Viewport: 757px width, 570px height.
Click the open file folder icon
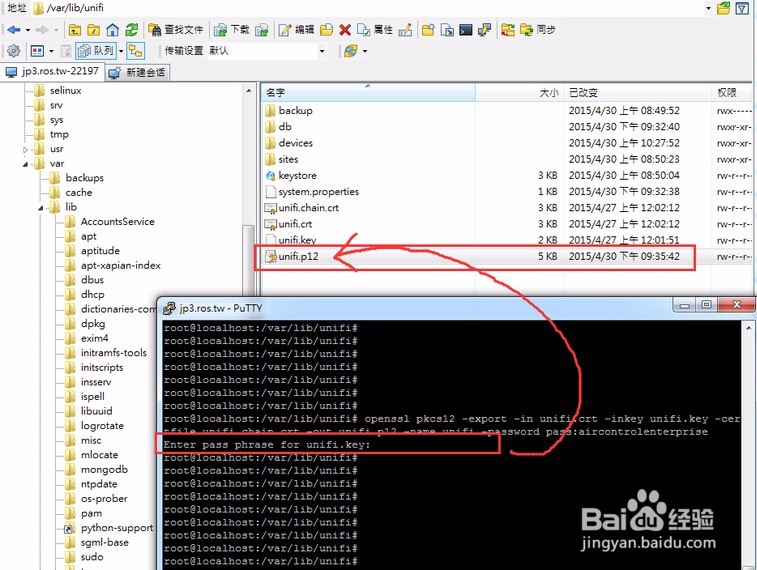(x=326, y=30)
